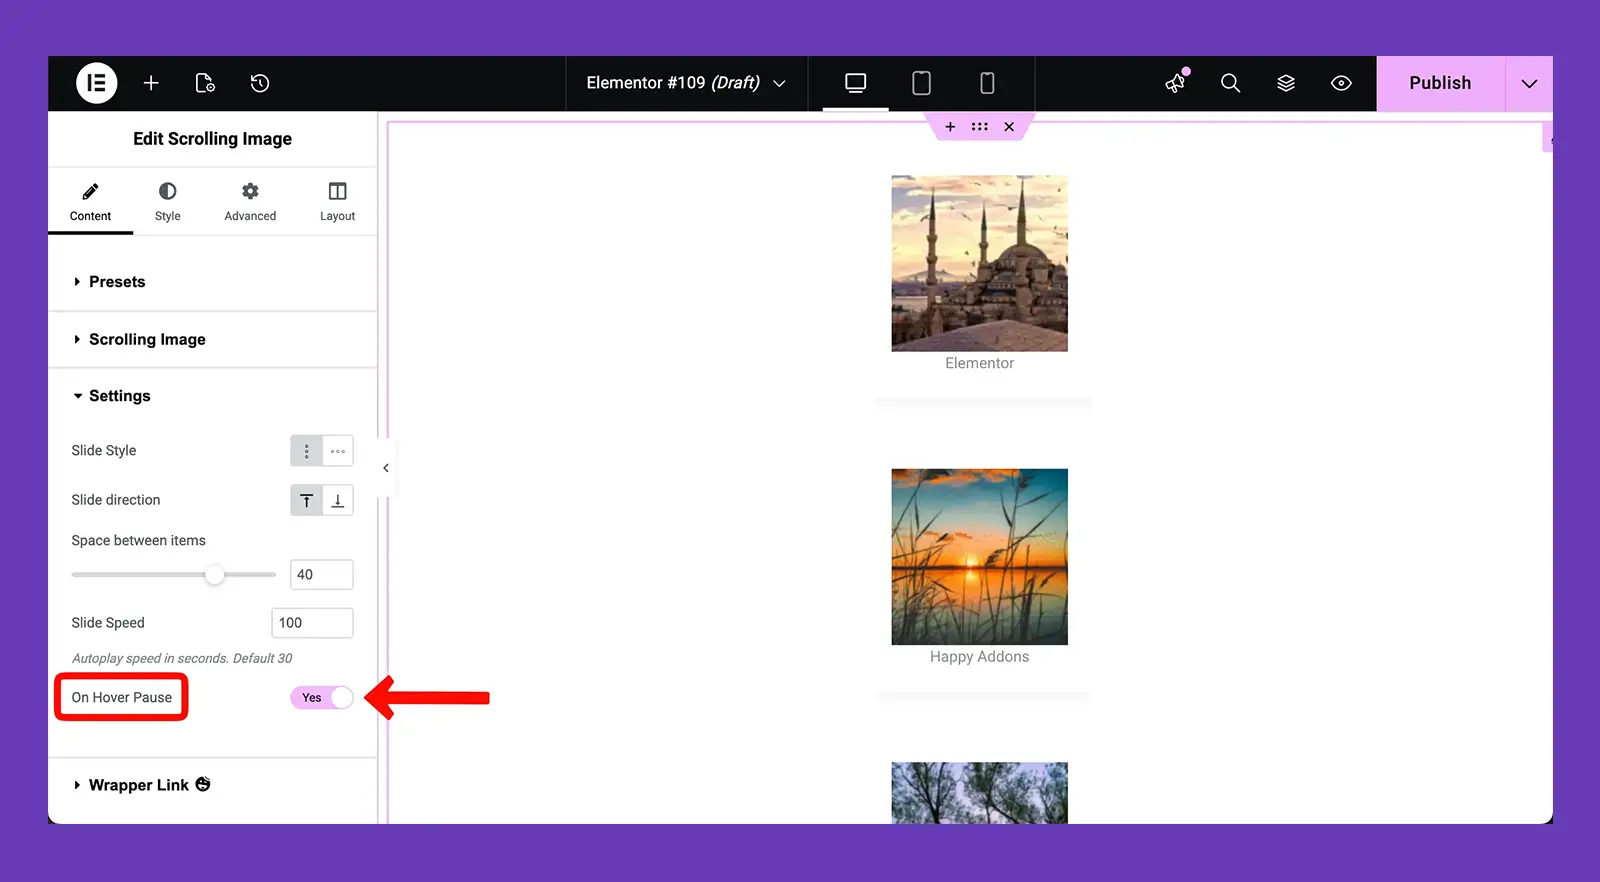Open the Elementor #109 document dropdown
The height and width of the screenshot is (882, 1600).
(686, 83)
